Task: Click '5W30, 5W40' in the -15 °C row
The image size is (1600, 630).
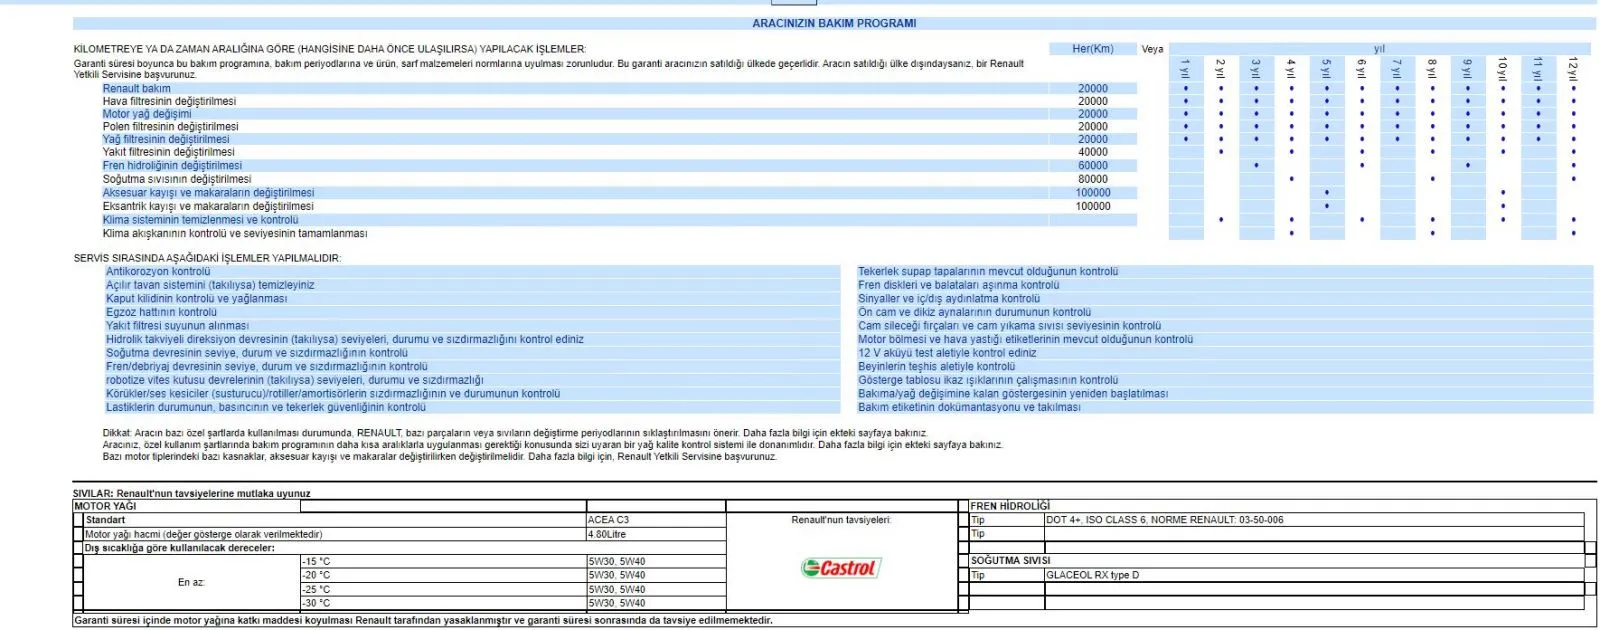Action: click(x=617, y=562)
